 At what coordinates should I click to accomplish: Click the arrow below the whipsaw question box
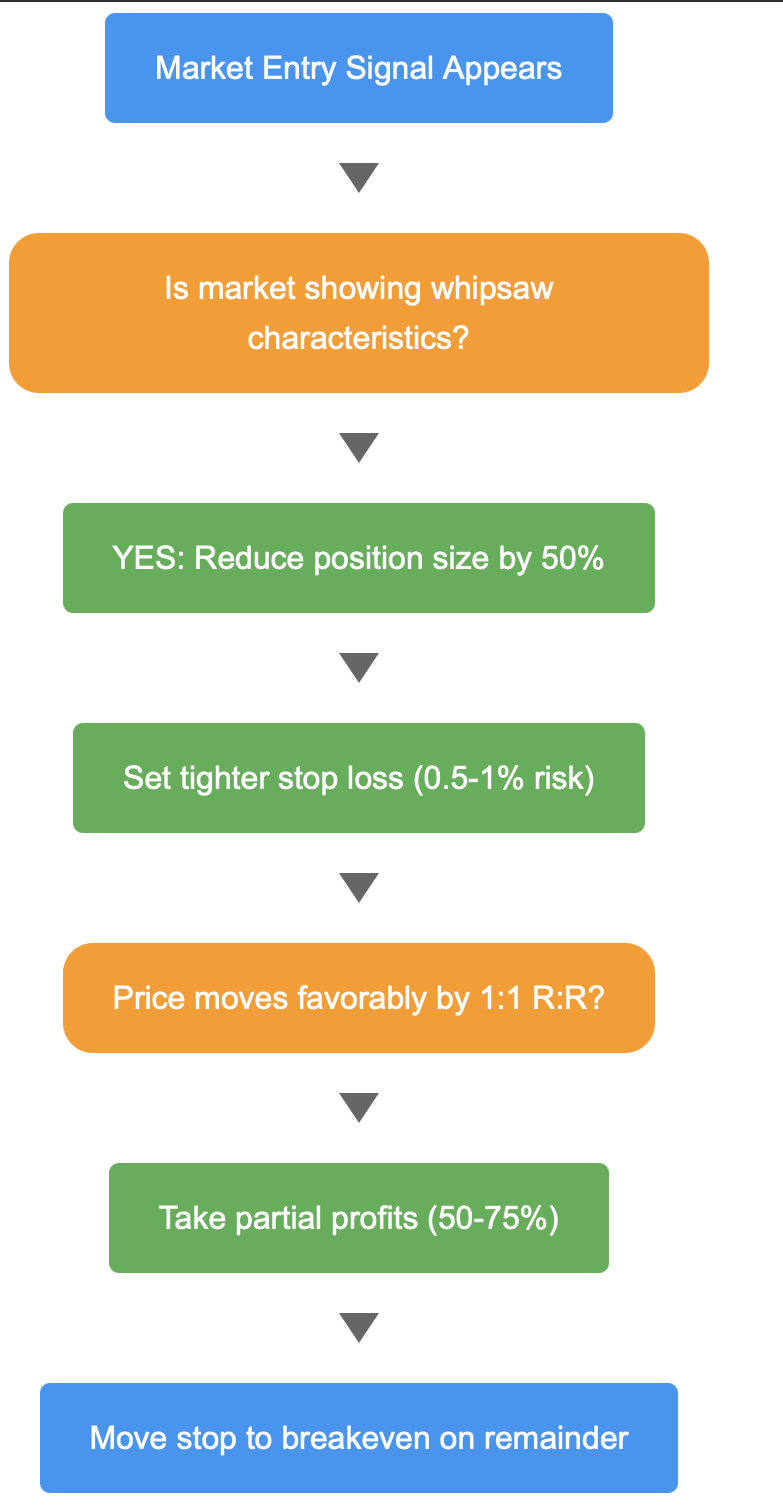click(x=359, y=448)
